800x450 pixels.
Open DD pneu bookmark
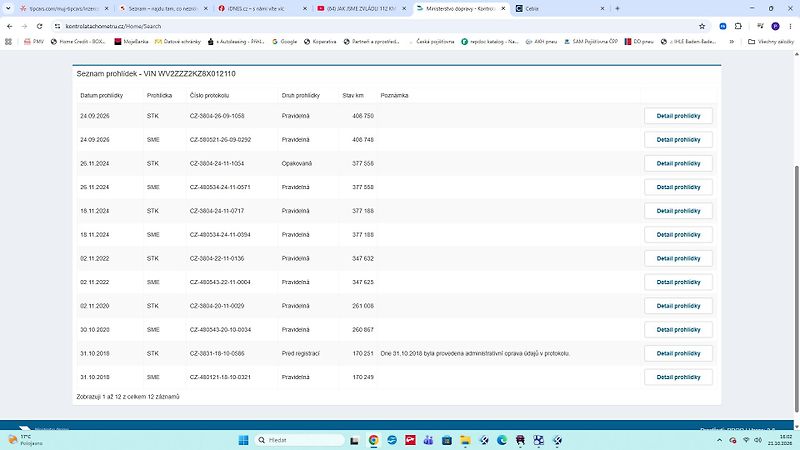(639, 41)
